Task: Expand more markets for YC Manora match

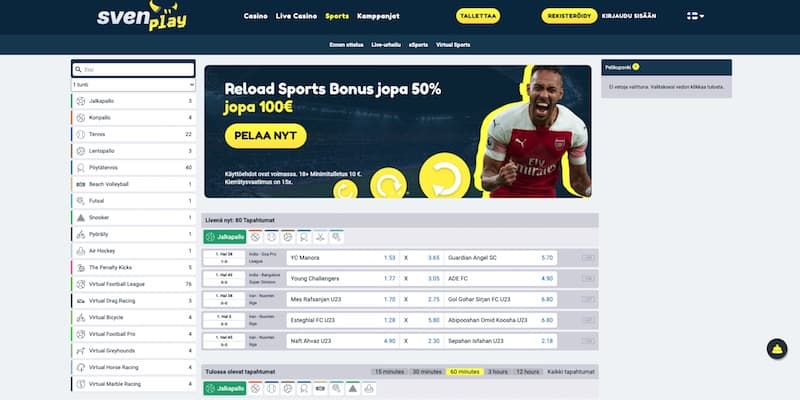Action: click(x=588, y=258)
